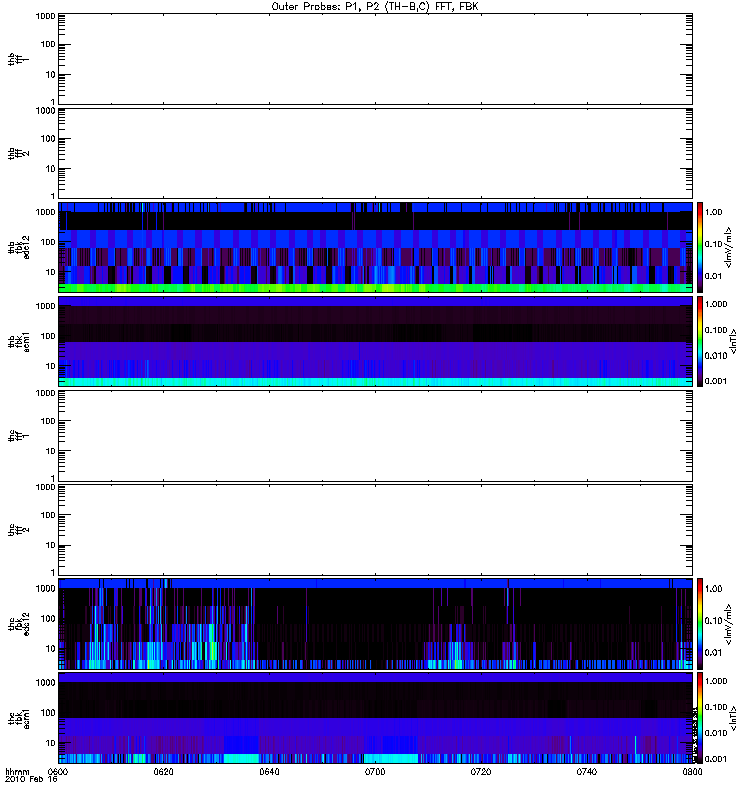
Task: Click the thc fbk scm1 color bar
Action: point(700,718)
